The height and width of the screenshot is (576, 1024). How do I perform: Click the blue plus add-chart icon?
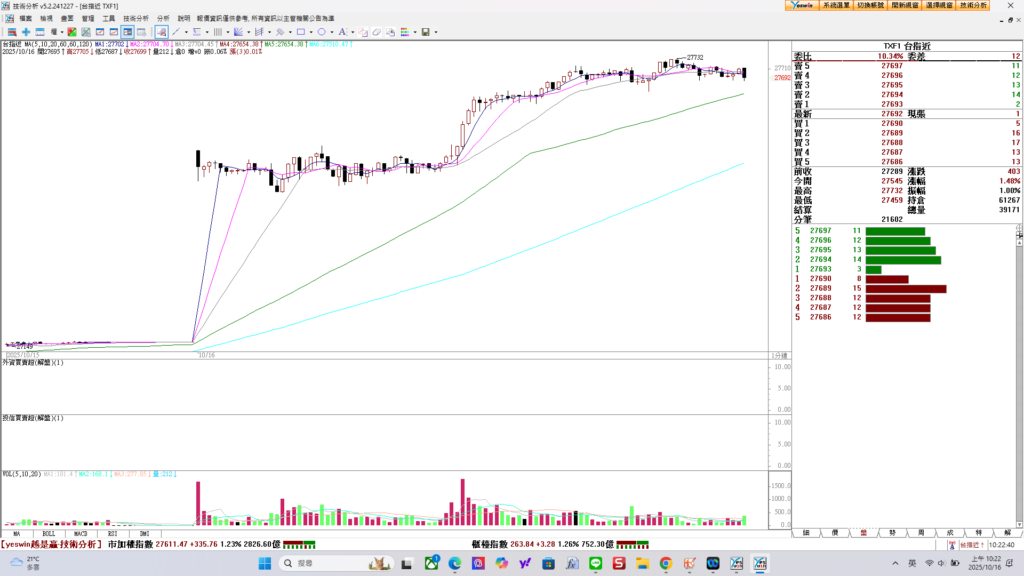pyautogui.click(x=26, y=32)
